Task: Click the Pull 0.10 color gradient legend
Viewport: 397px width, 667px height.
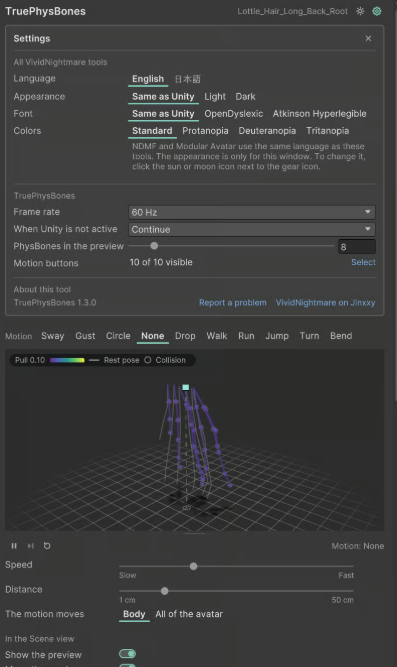Action: coord(67,360)
